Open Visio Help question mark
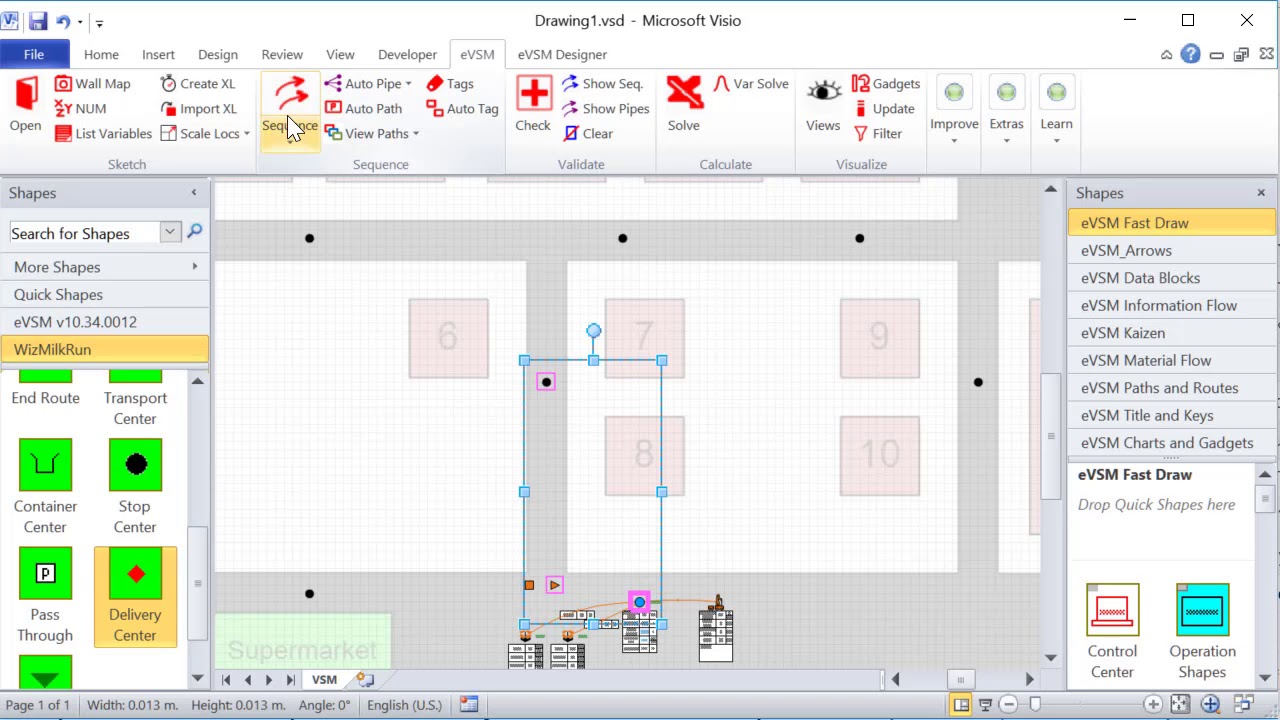 pos(1190,54)
